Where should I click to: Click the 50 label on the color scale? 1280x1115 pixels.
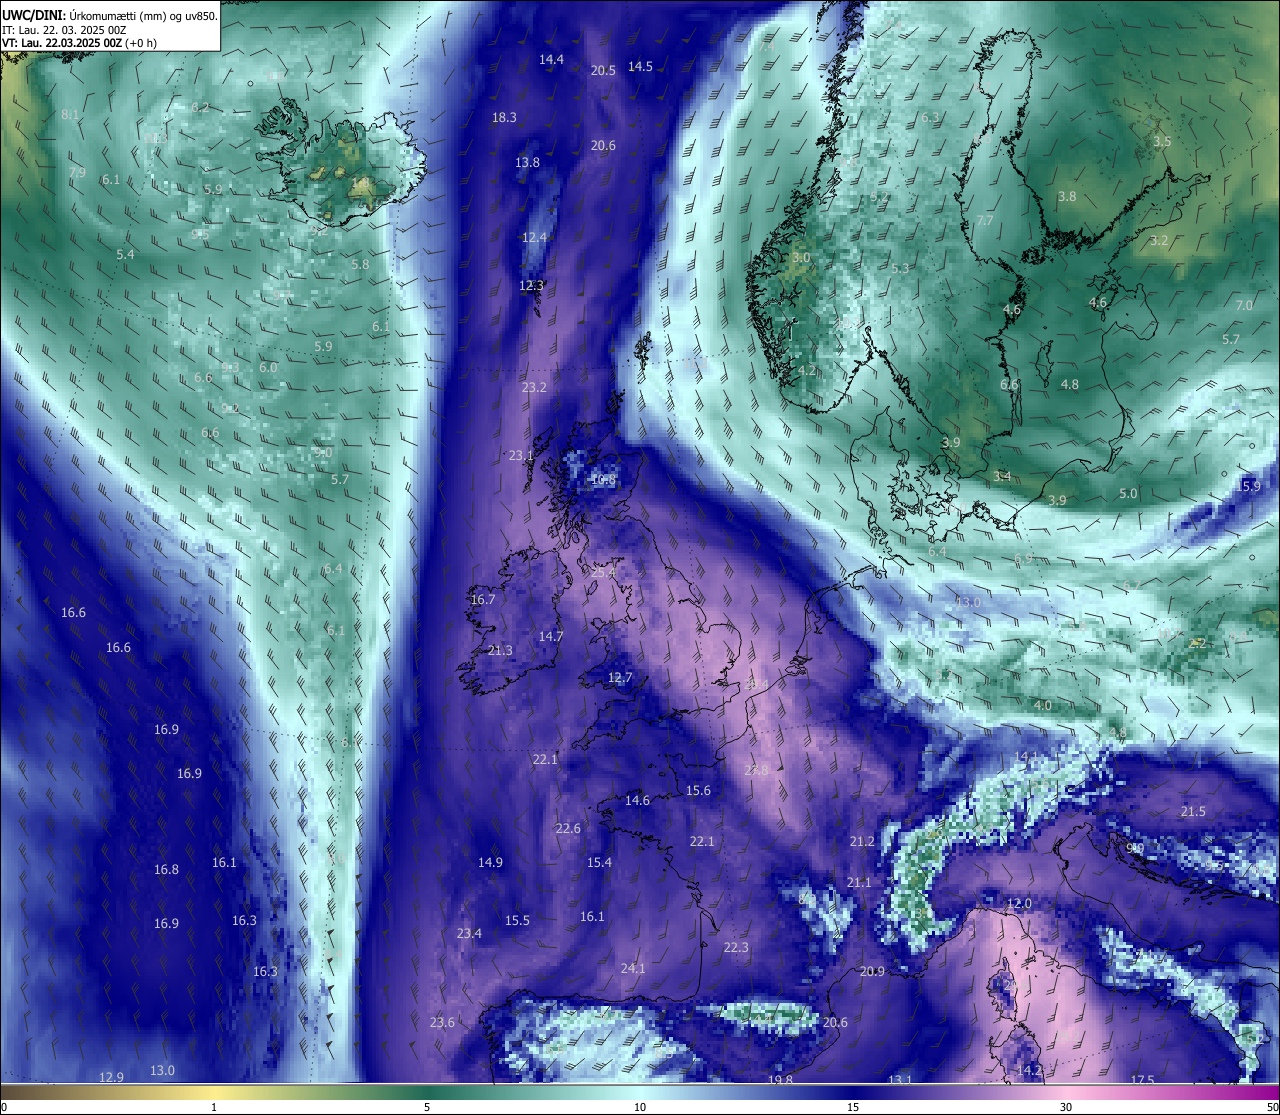[1271, 1107]
